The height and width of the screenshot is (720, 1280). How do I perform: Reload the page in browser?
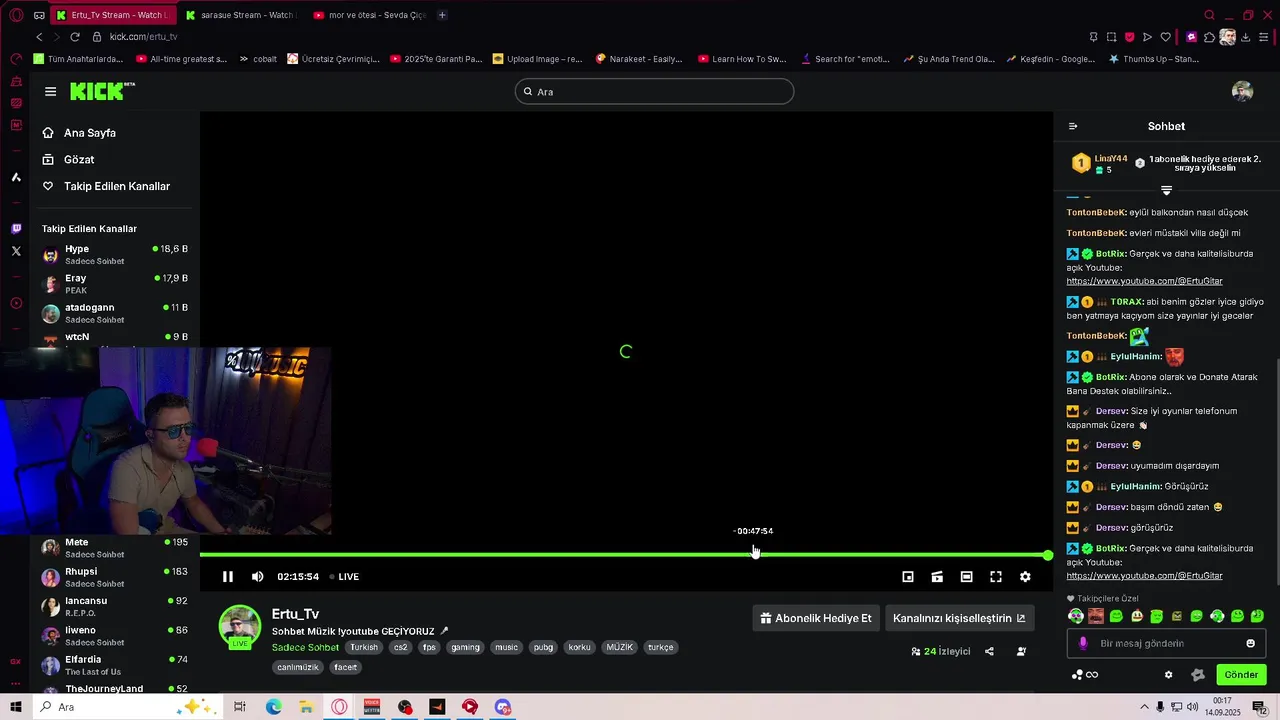tap(75, 37)
